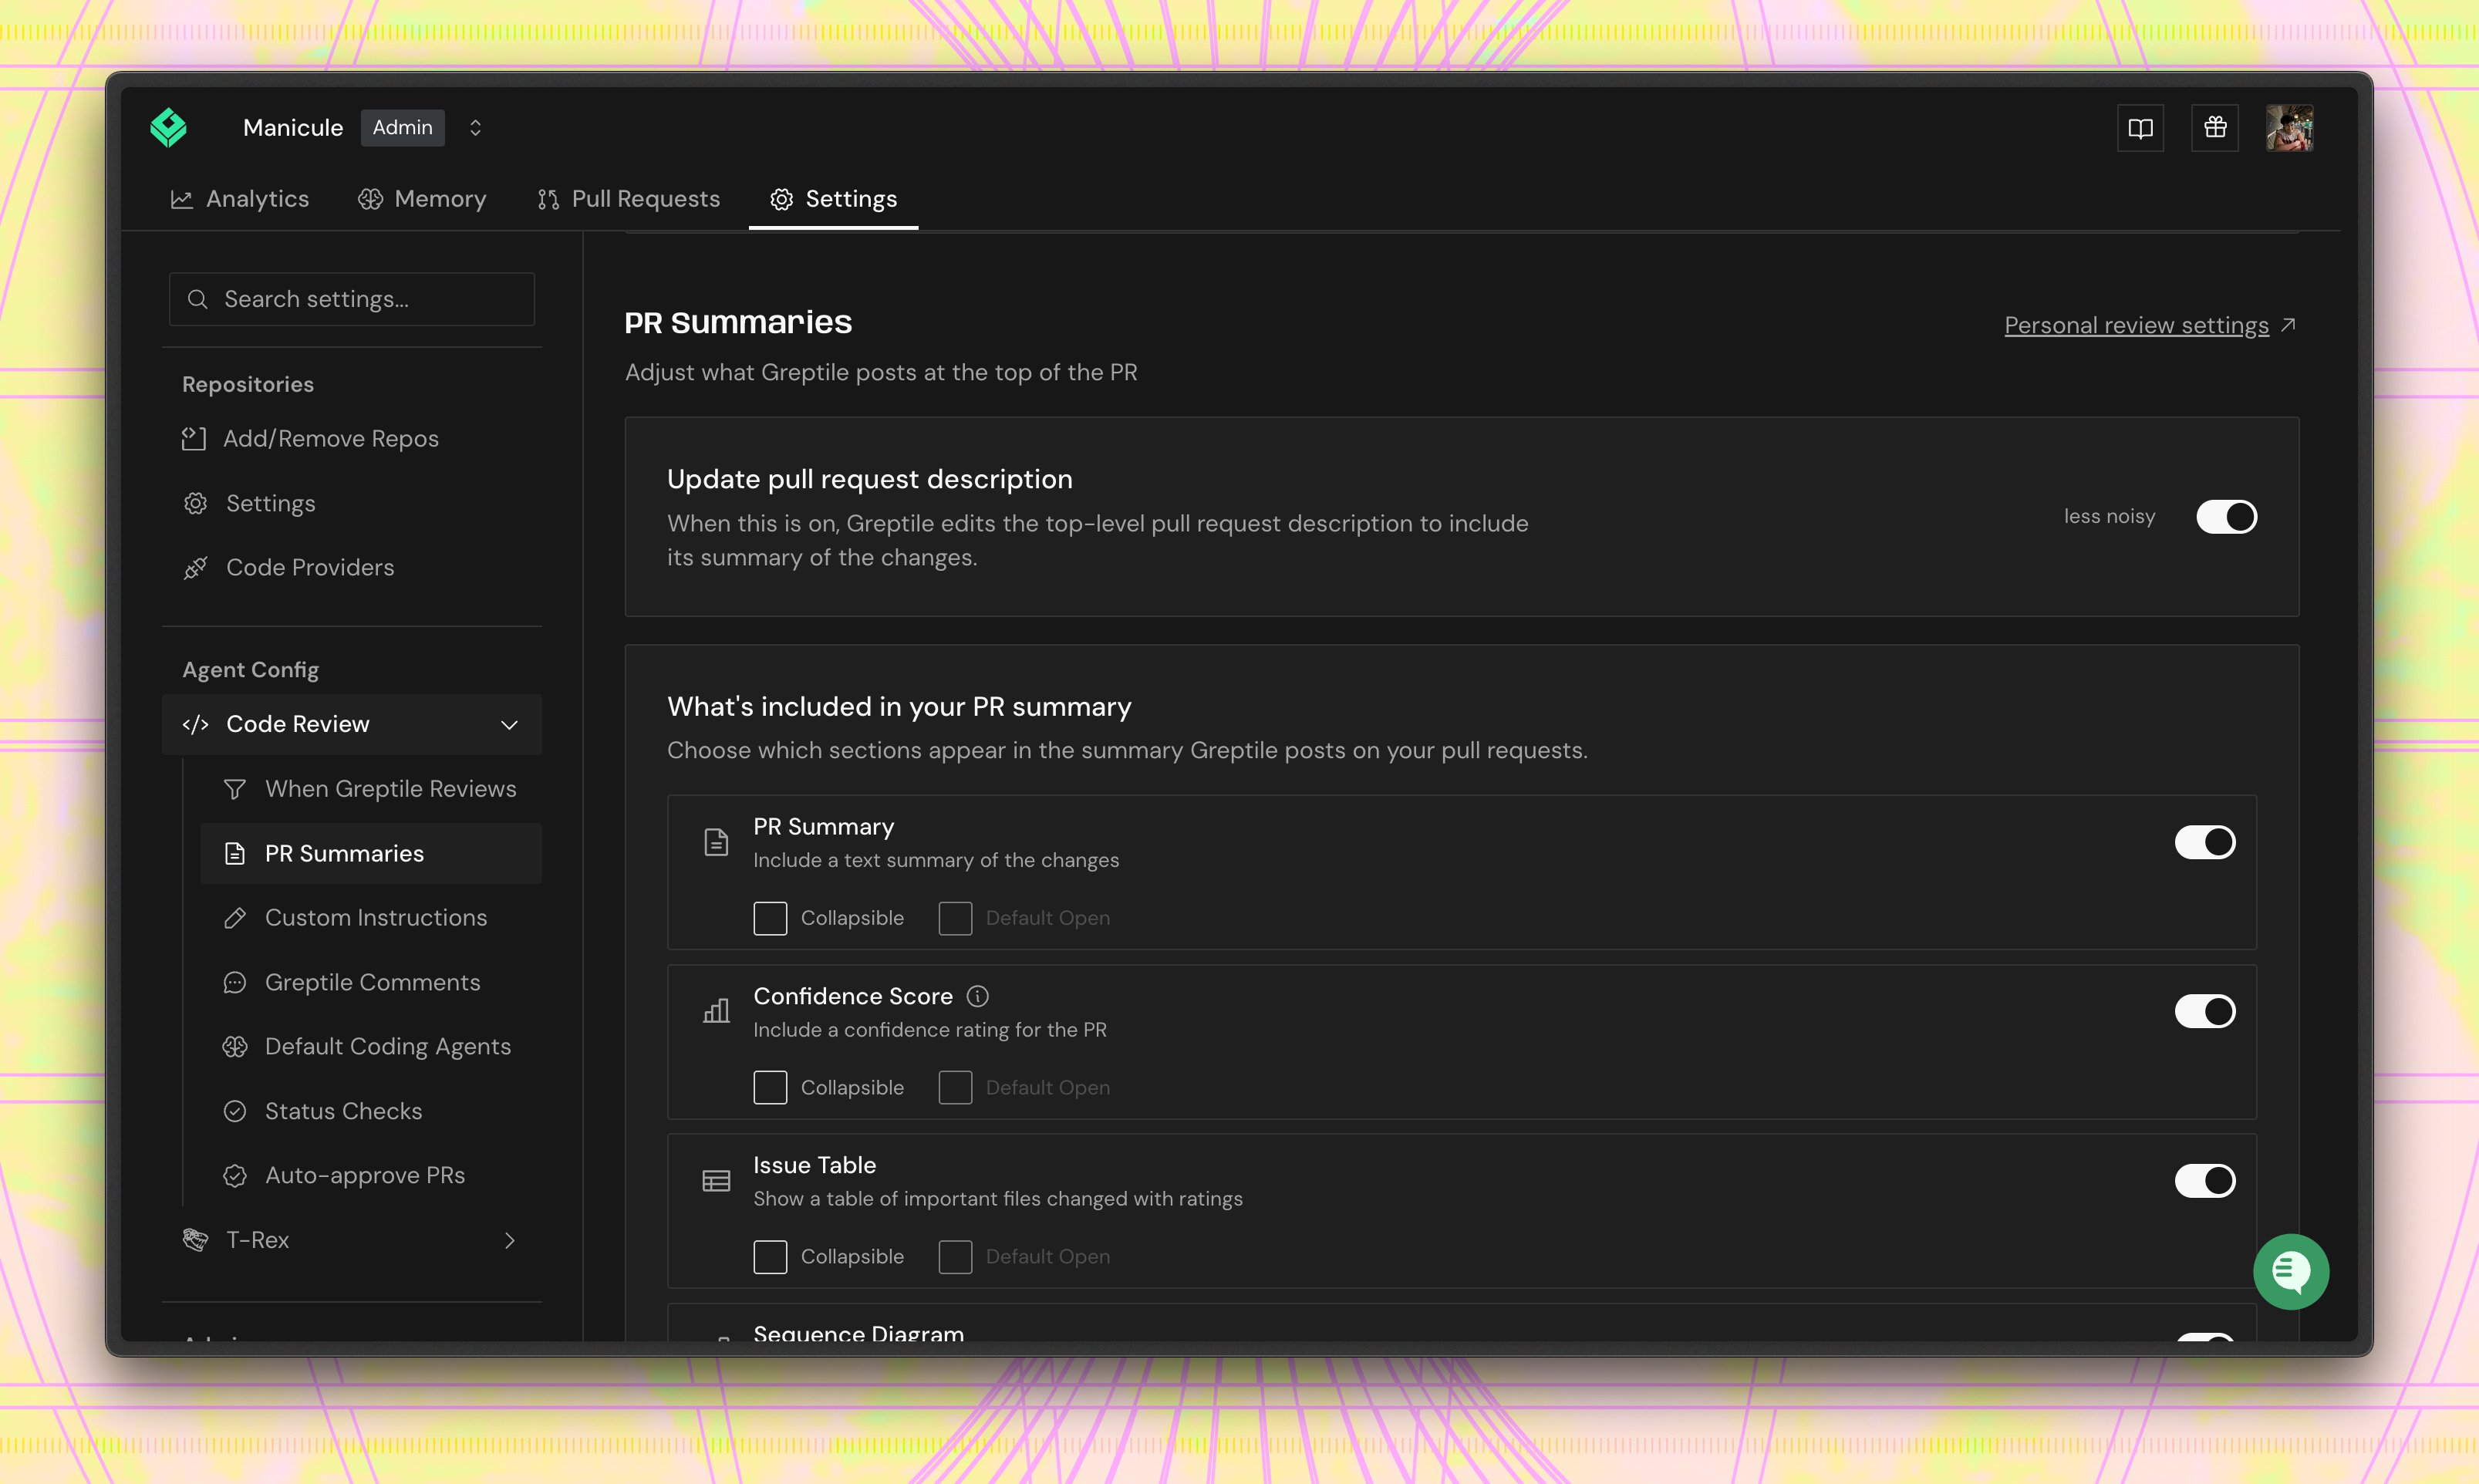Turn off the PR Summary toggle
Viewport: 2479px width, 1484px height.
pyautogui.click(x=2205, y=842)
